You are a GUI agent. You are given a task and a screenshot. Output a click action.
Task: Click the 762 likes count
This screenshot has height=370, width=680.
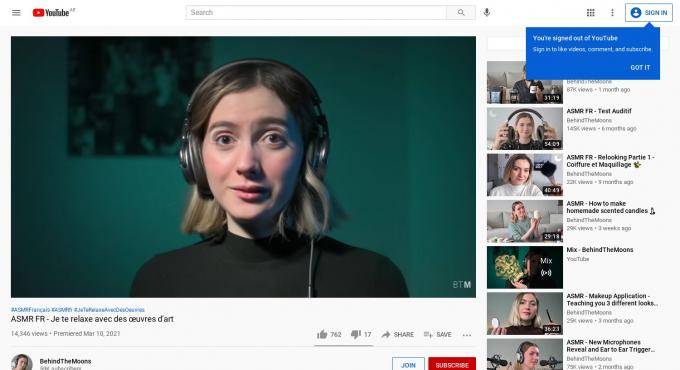coord(336,334)
